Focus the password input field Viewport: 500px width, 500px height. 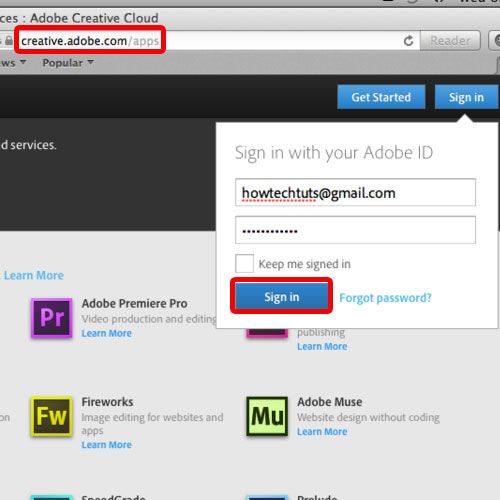[x=355, y=230]
